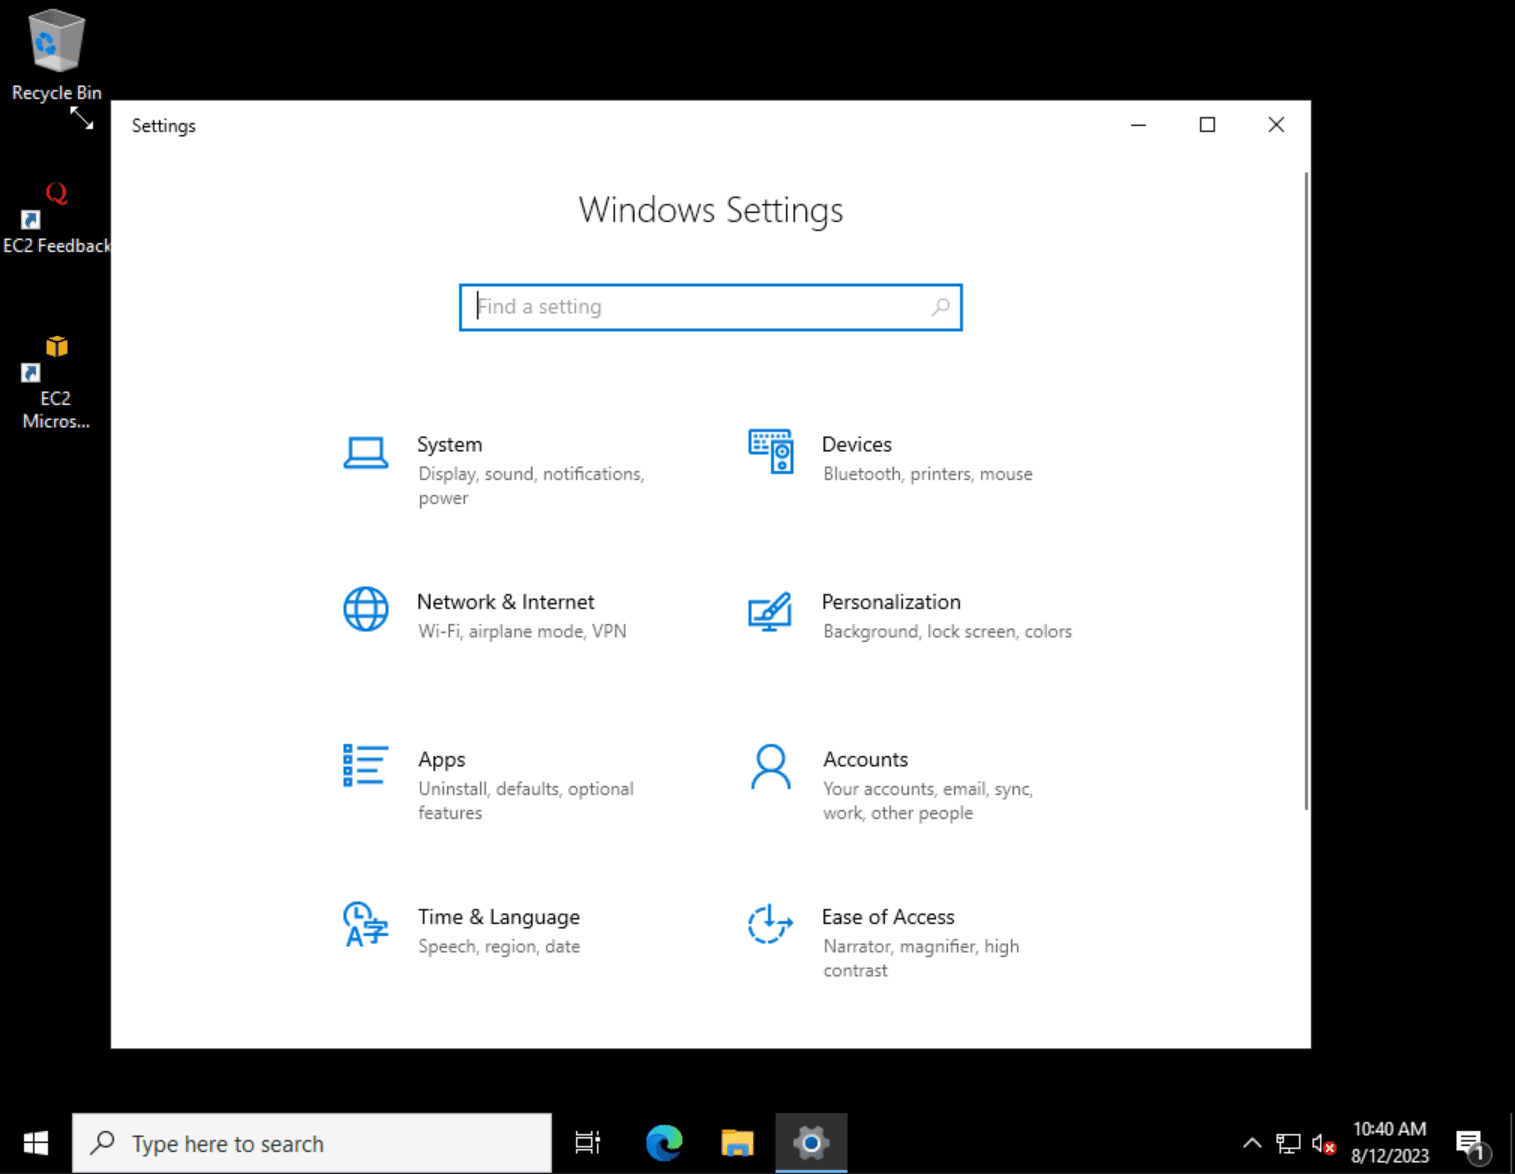Screen dimensions: 1515x1174
Task: Open Network & Internet settings
Action: [x=505, y=601]
